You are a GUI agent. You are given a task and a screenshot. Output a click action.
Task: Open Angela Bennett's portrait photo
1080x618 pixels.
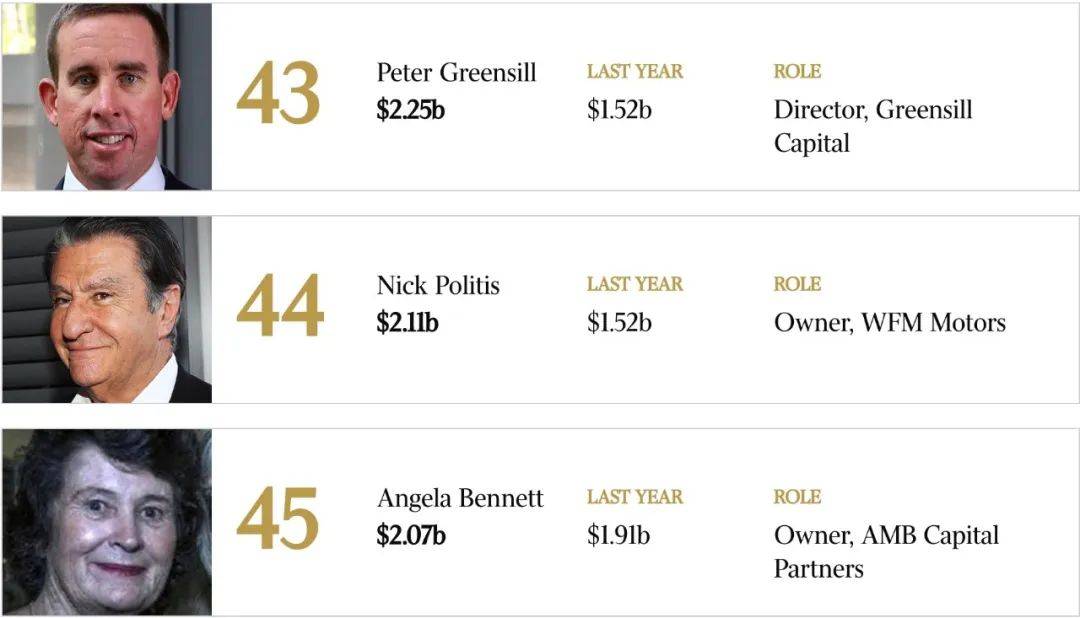click(x=107, y=522)
